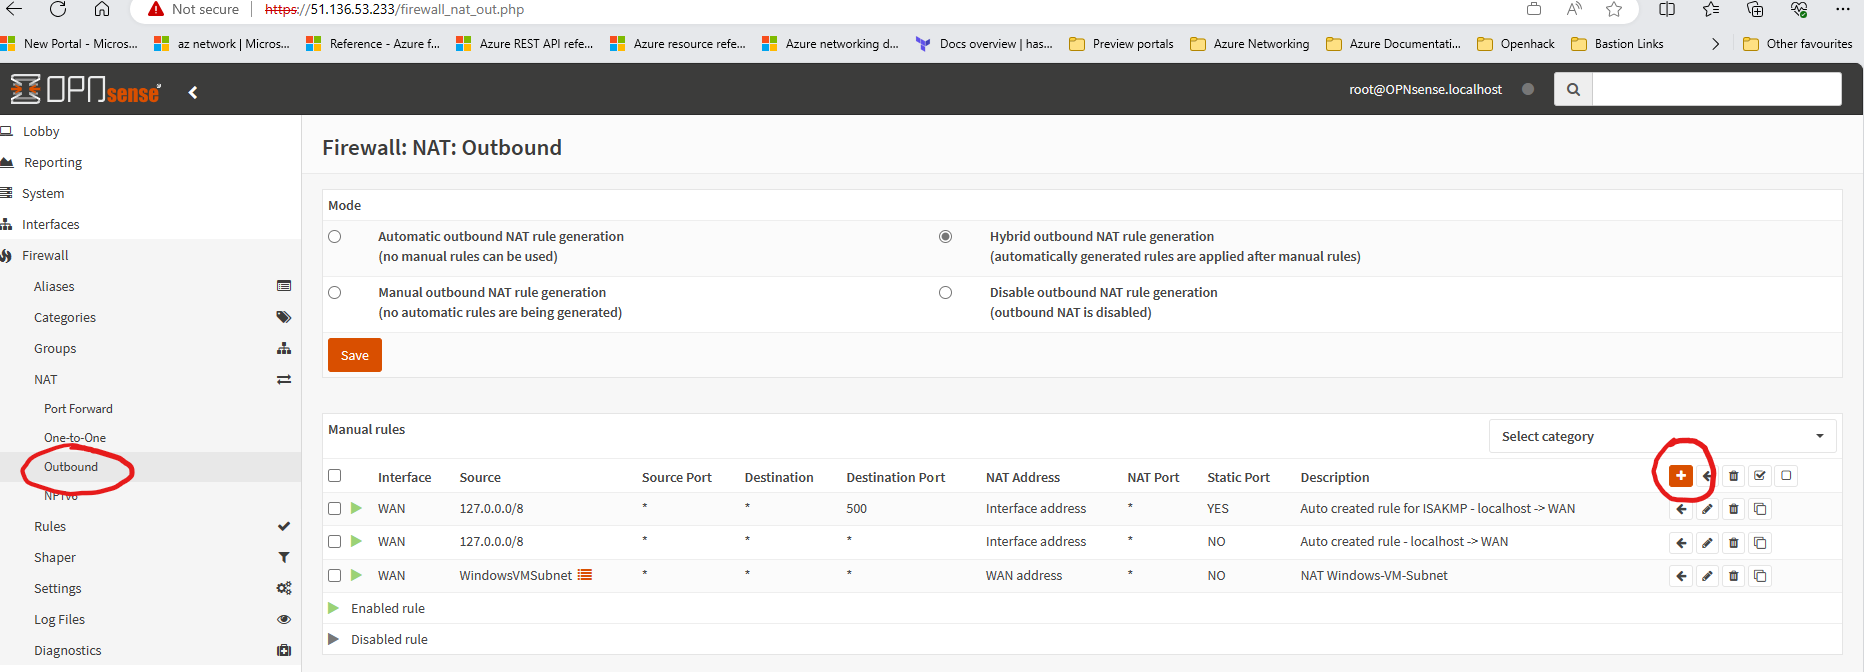
Task: Save the outbound NAT mode
Action: [x=355, y=355]
